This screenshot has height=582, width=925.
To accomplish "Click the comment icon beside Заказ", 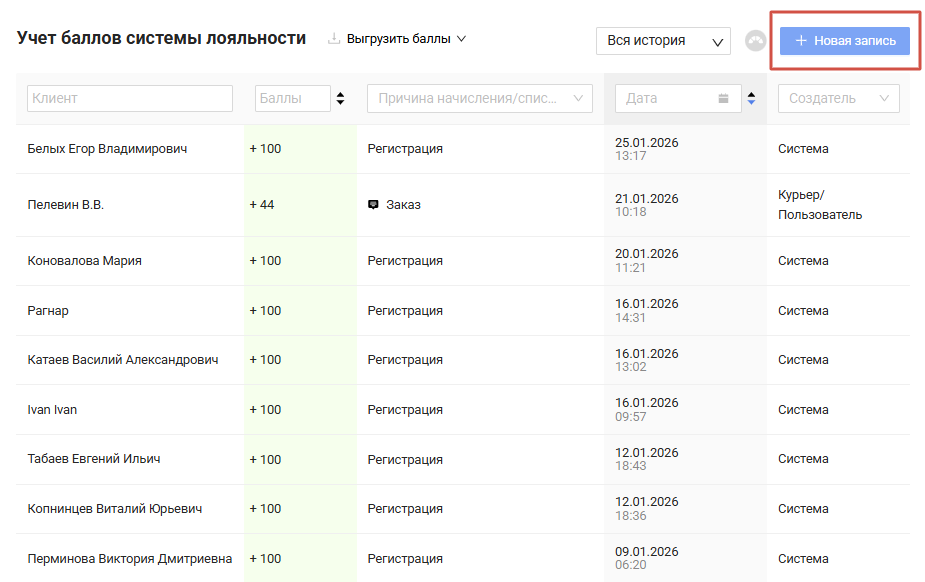I will (373, 205).
